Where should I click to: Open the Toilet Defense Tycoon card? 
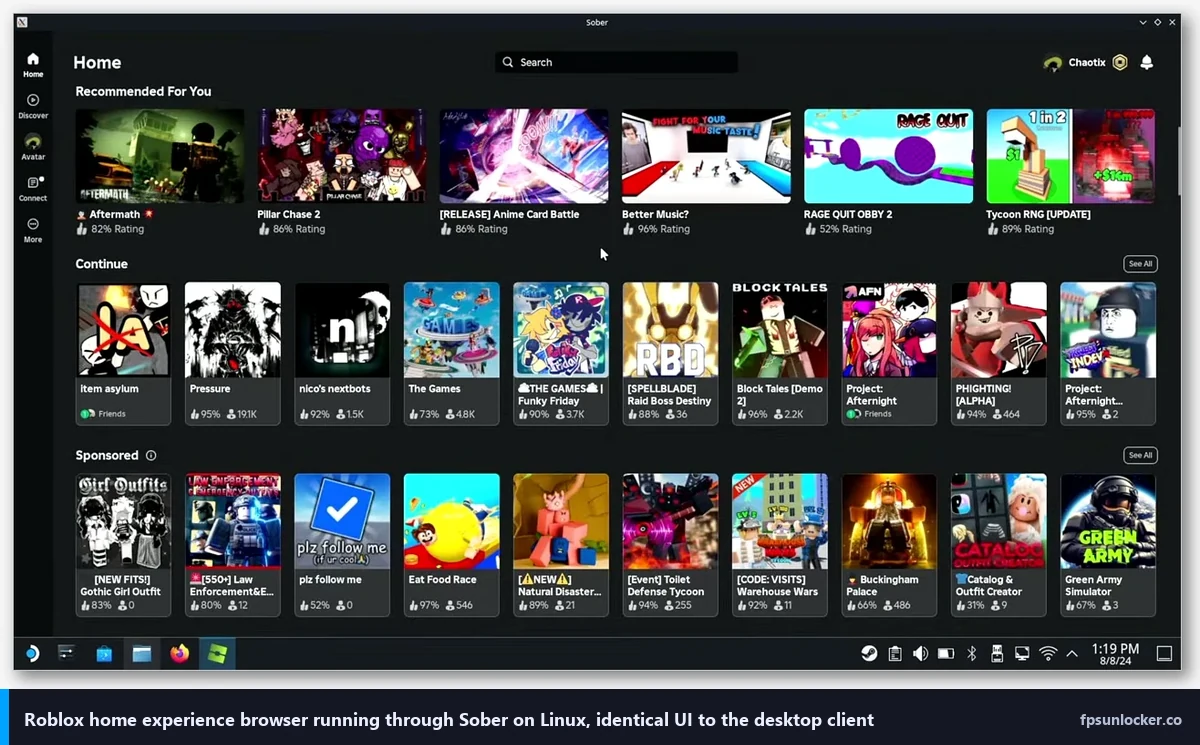click(x=670, y=545)
